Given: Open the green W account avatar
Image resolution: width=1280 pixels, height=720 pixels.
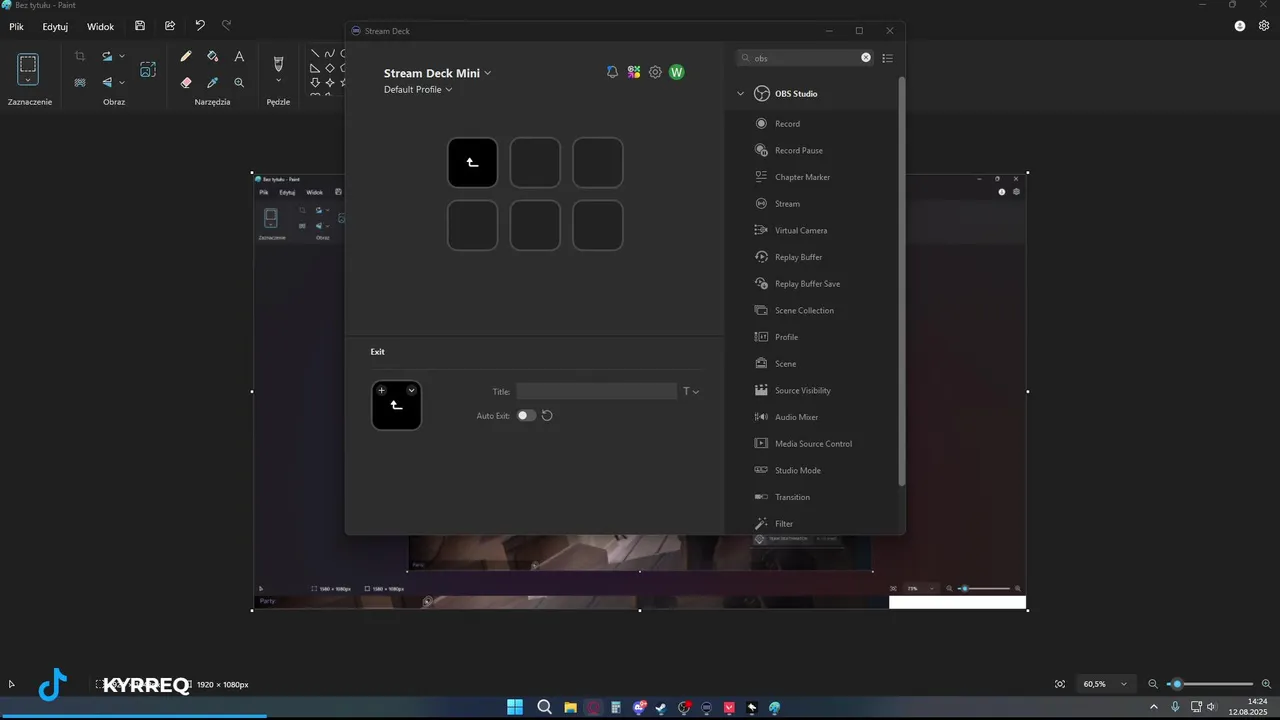Looking at the screenshot, I should point(677,72).
